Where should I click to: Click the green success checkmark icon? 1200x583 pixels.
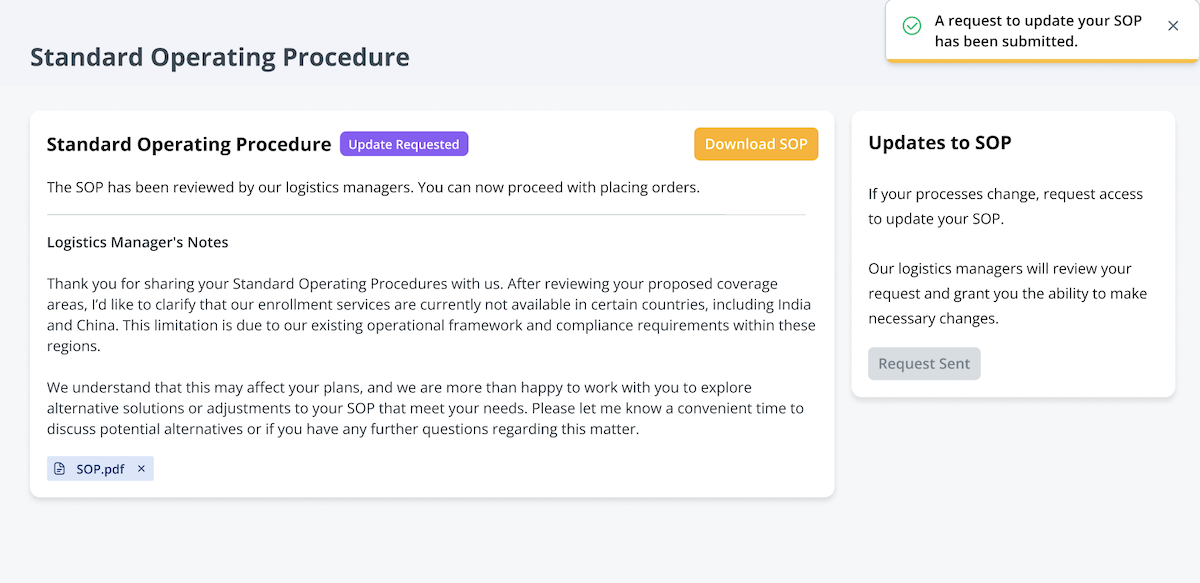(912, 26)
